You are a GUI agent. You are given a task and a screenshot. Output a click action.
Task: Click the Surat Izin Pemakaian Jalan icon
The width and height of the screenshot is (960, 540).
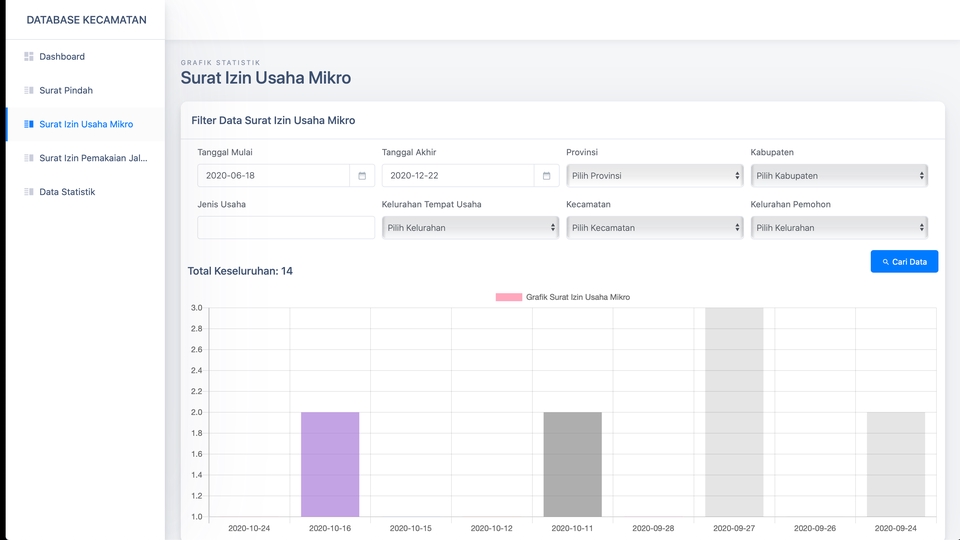29,158
